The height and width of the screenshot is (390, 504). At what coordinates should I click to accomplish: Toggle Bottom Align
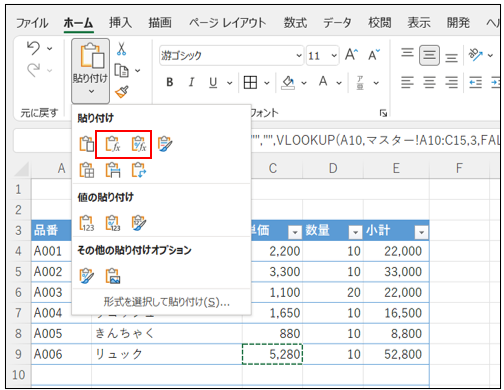pyautogui.click(x=451, y=57)
